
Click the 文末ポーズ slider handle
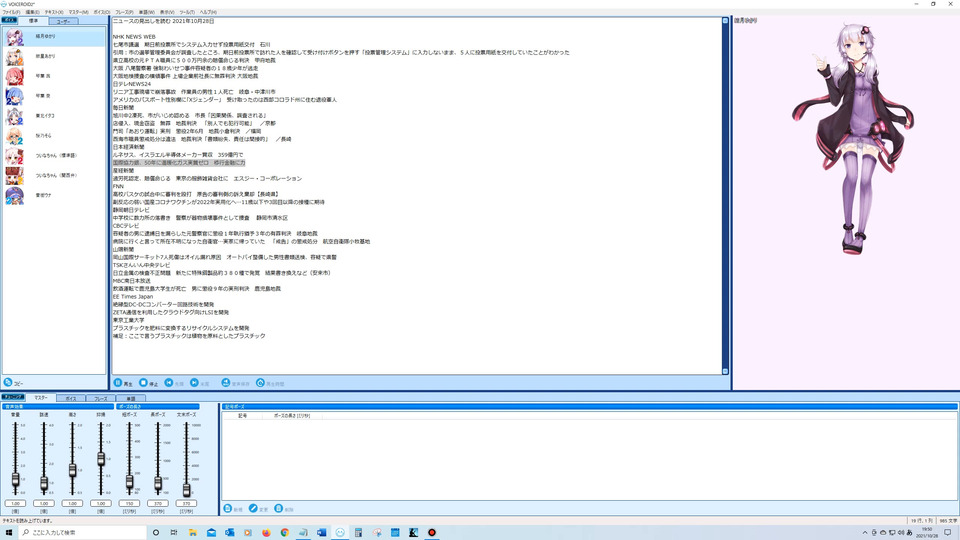[x=186, y=489]
